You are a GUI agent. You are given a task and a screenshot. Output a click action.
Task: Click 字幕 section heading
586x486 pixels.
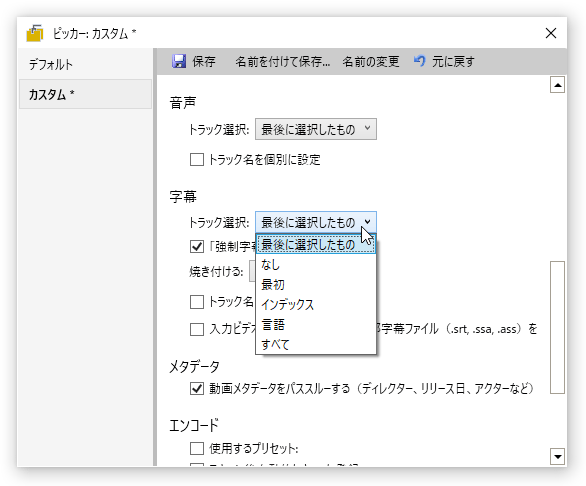183,196
